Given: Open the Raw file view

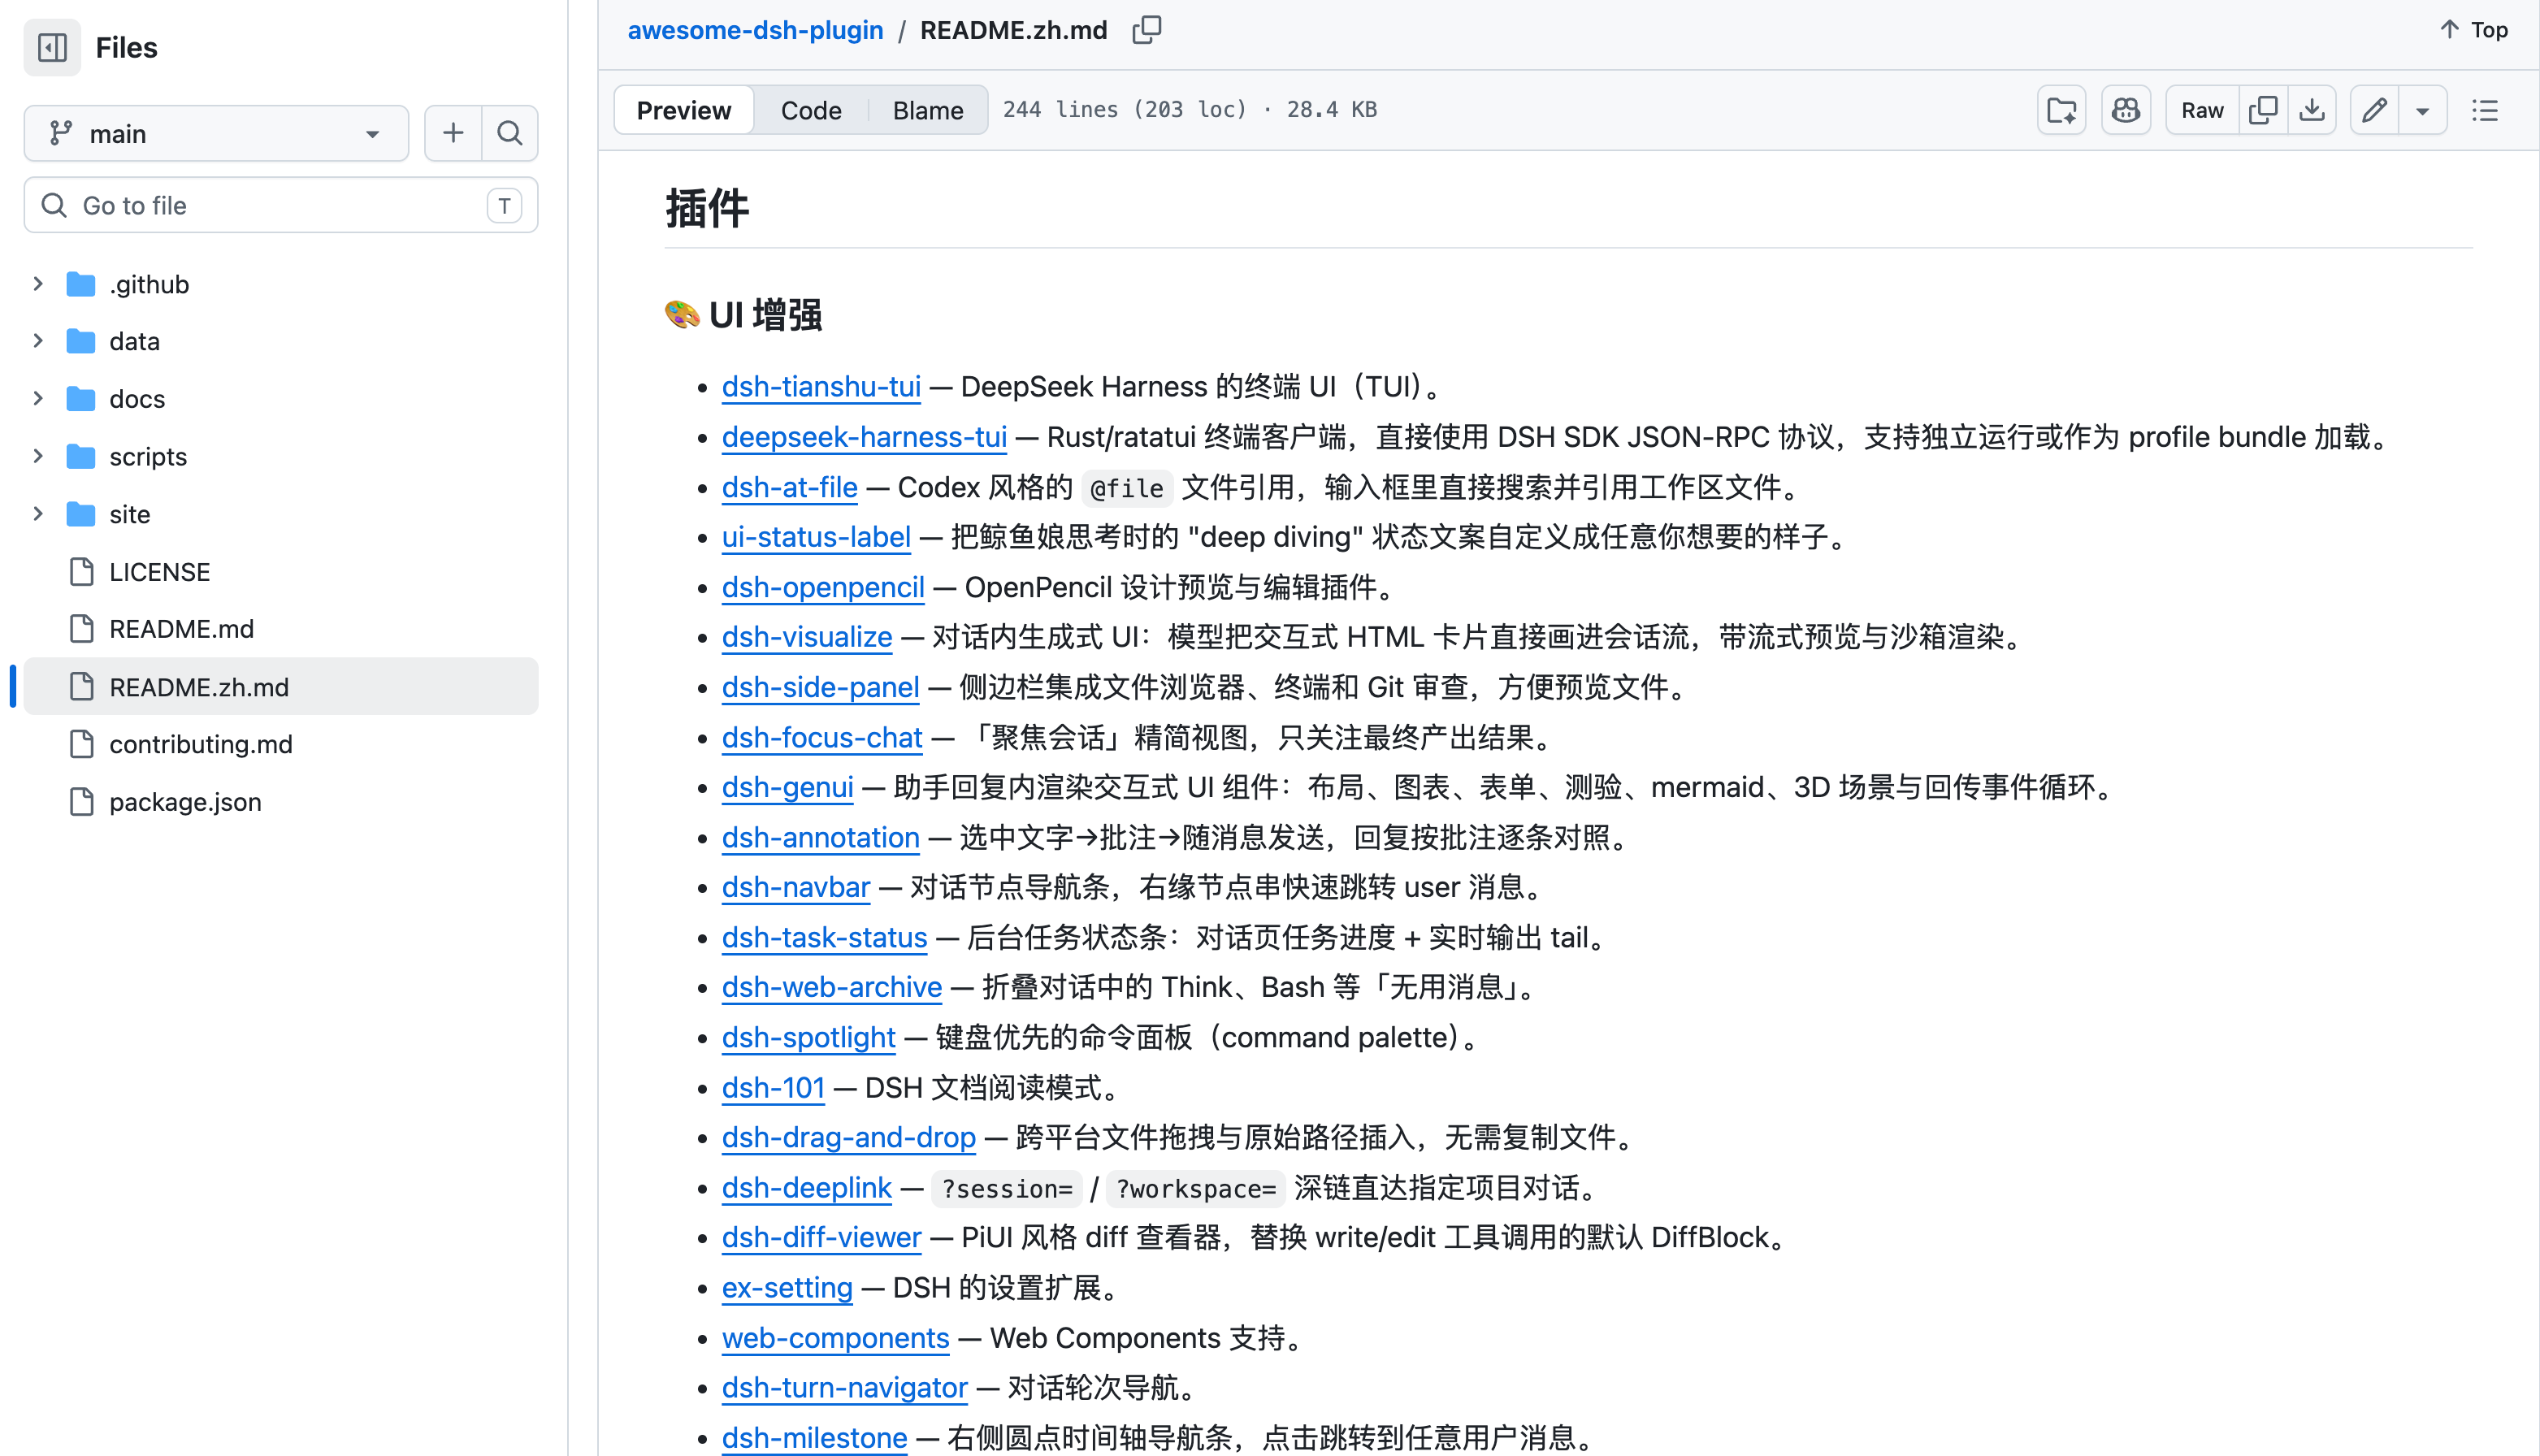Looking at the screenshot, I should (2202, 110).
